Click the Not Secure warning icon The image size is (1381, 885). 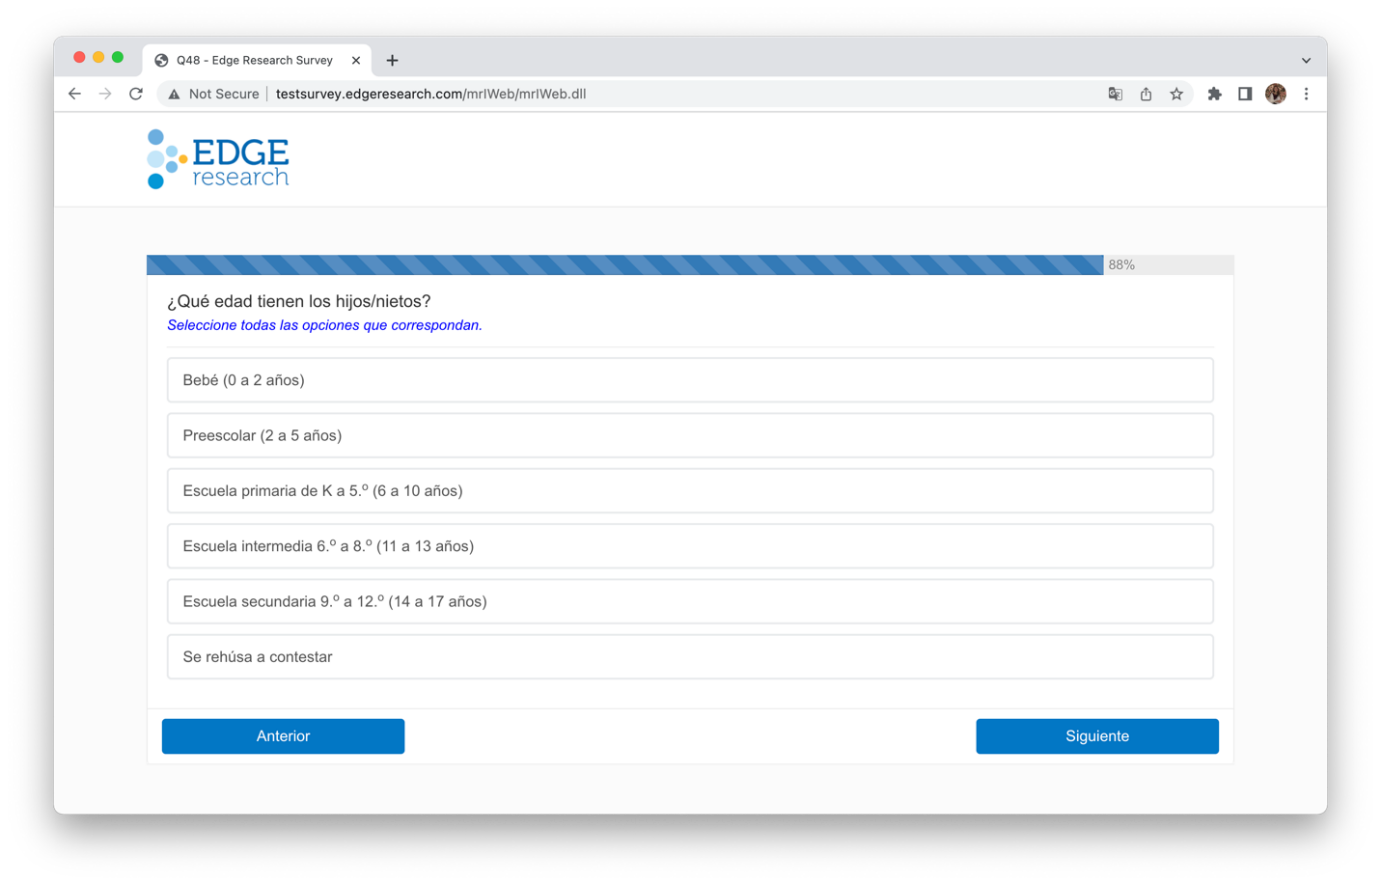tap(174, 94)
